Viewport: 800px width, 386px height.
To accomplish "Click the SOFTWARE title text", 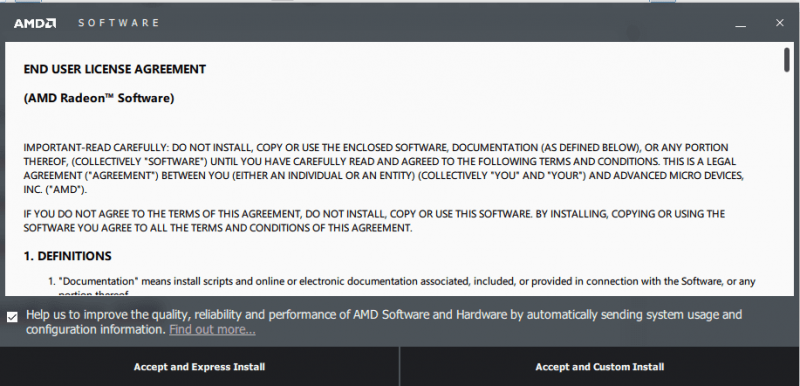I will (118, 23).
